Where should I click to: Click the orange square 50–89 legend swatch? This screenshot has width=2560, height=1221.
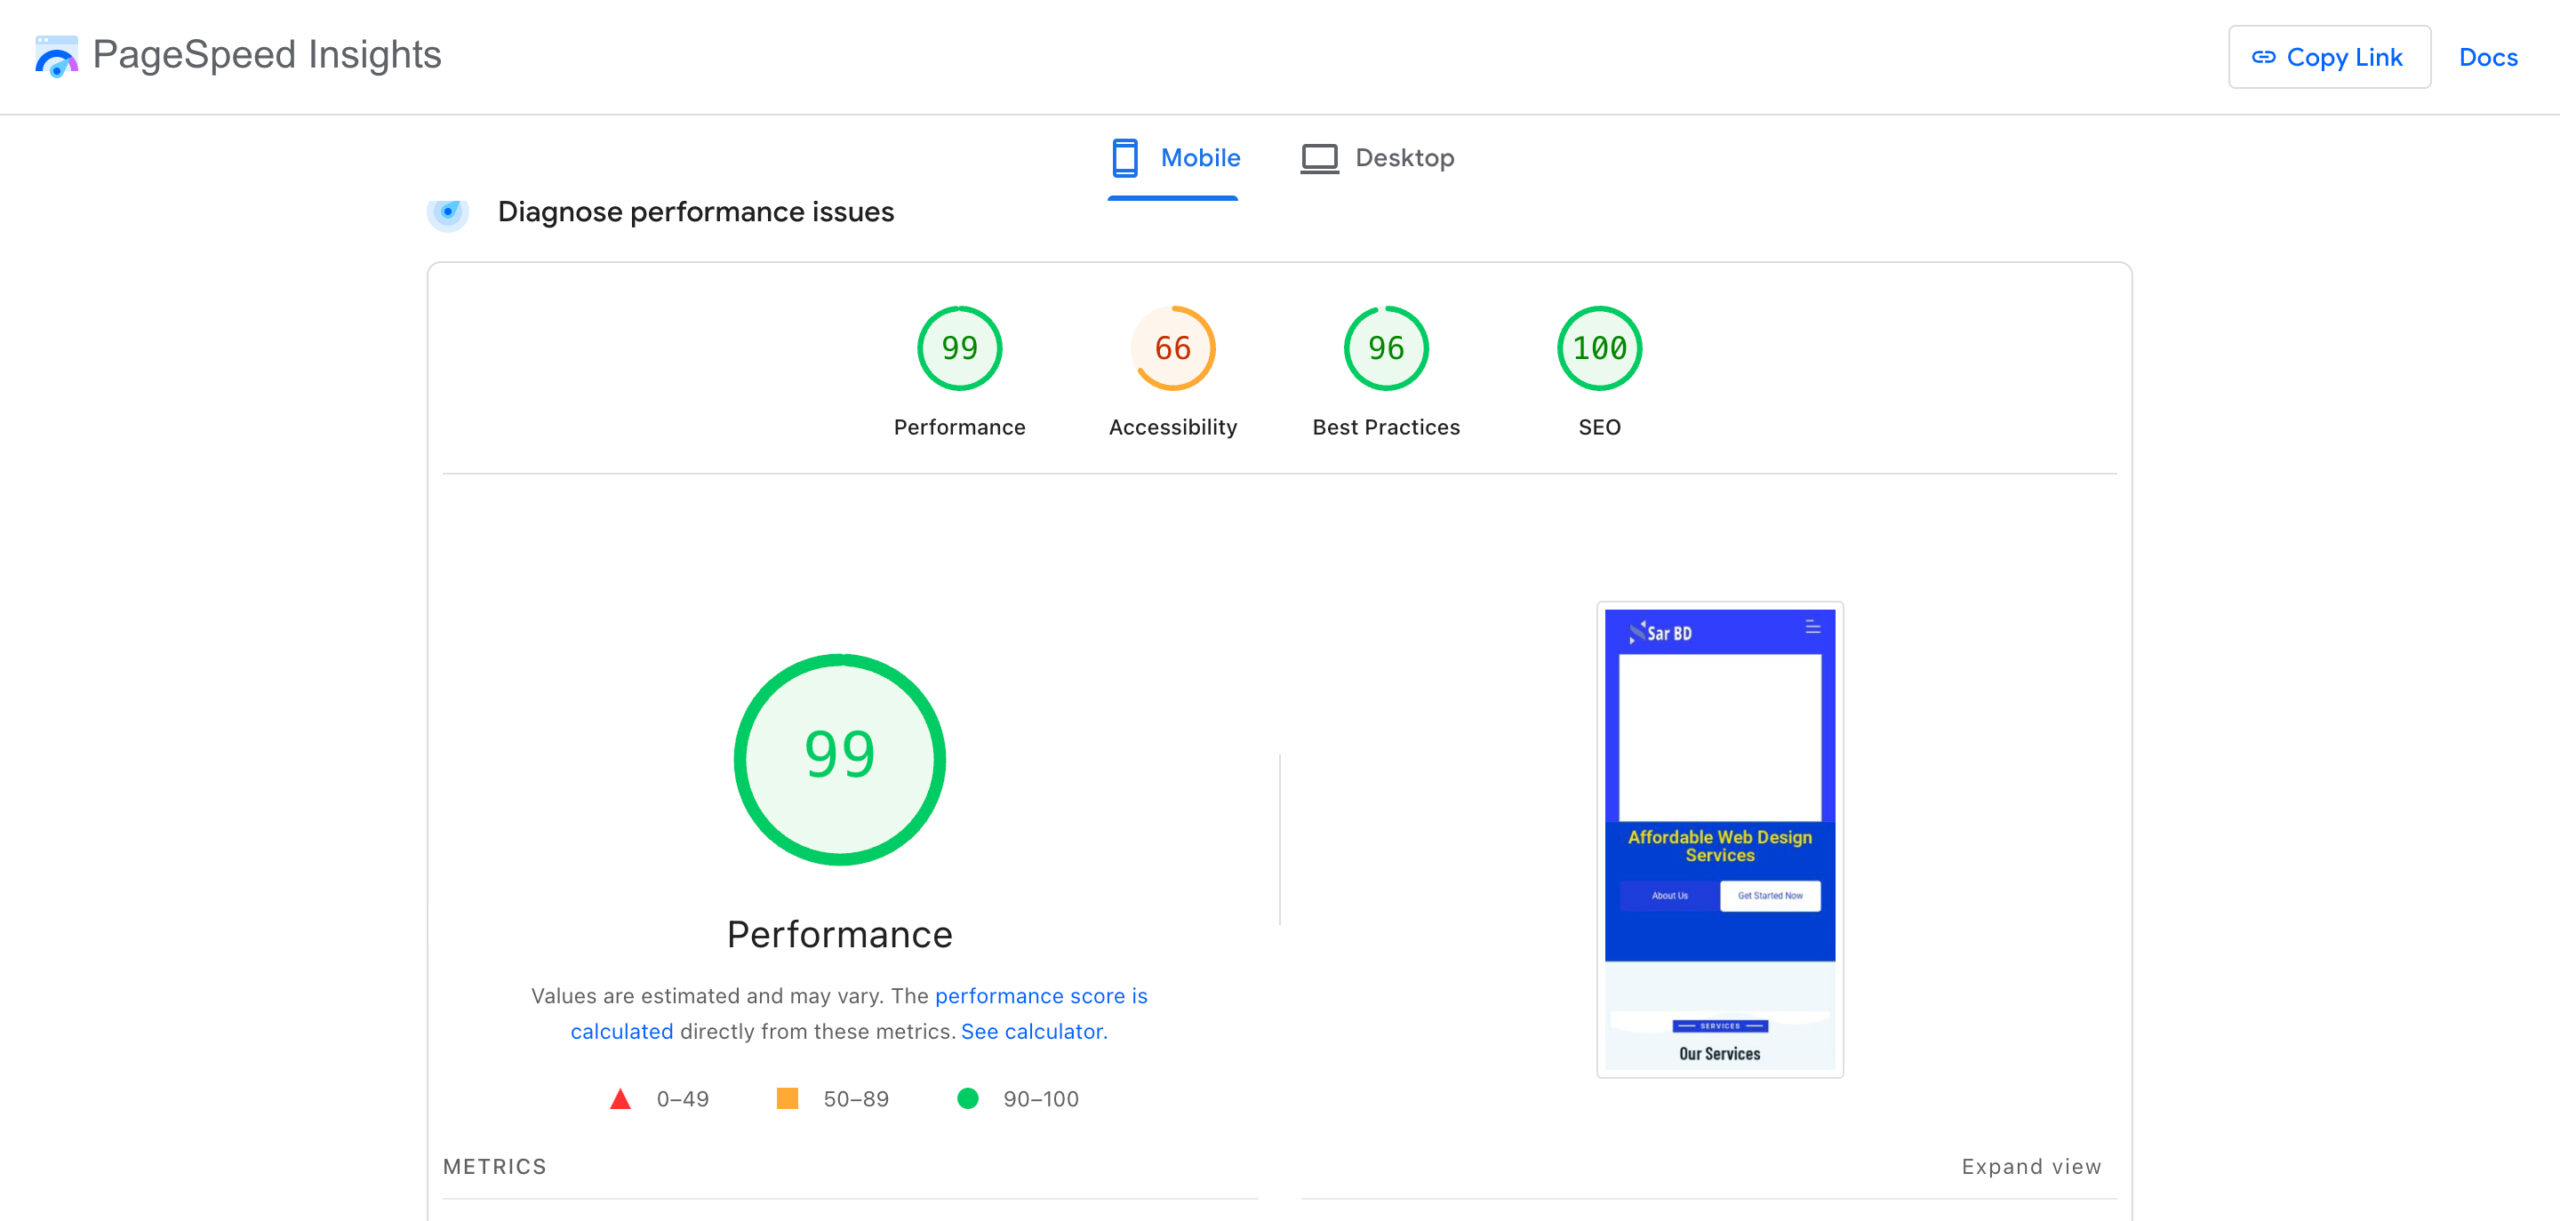(787, 1099)
